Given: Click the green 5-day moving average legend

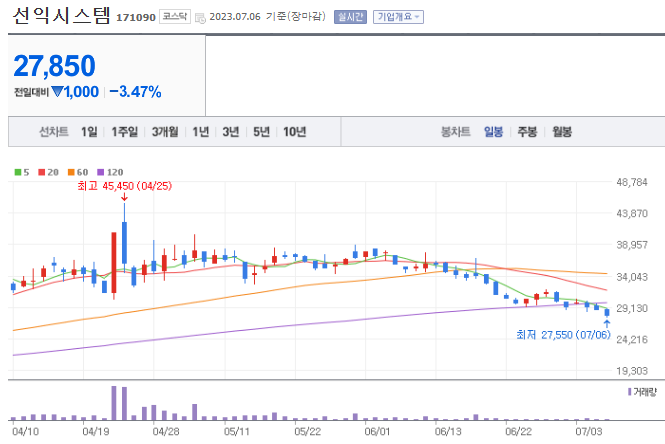Looking at the screenshot, I should pyautogui.click(x=22, y=172).
